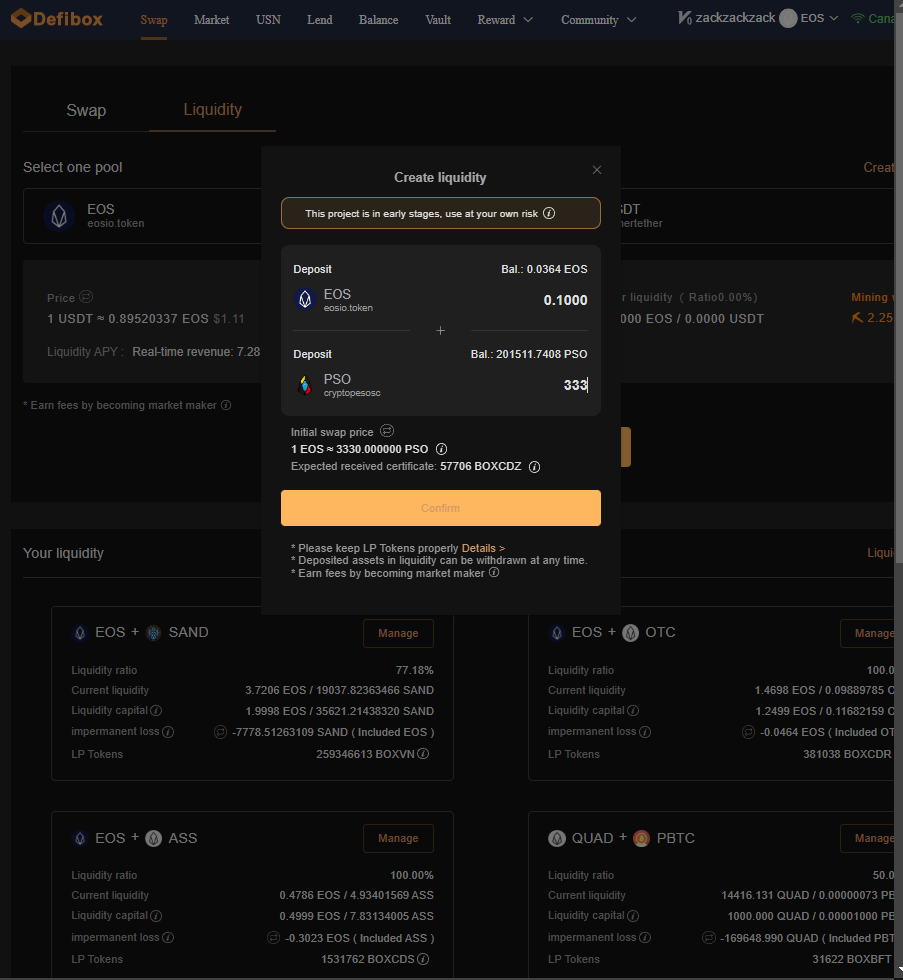
Task: Click the wallet icon before zackzackzack
Action: point(685,18)
